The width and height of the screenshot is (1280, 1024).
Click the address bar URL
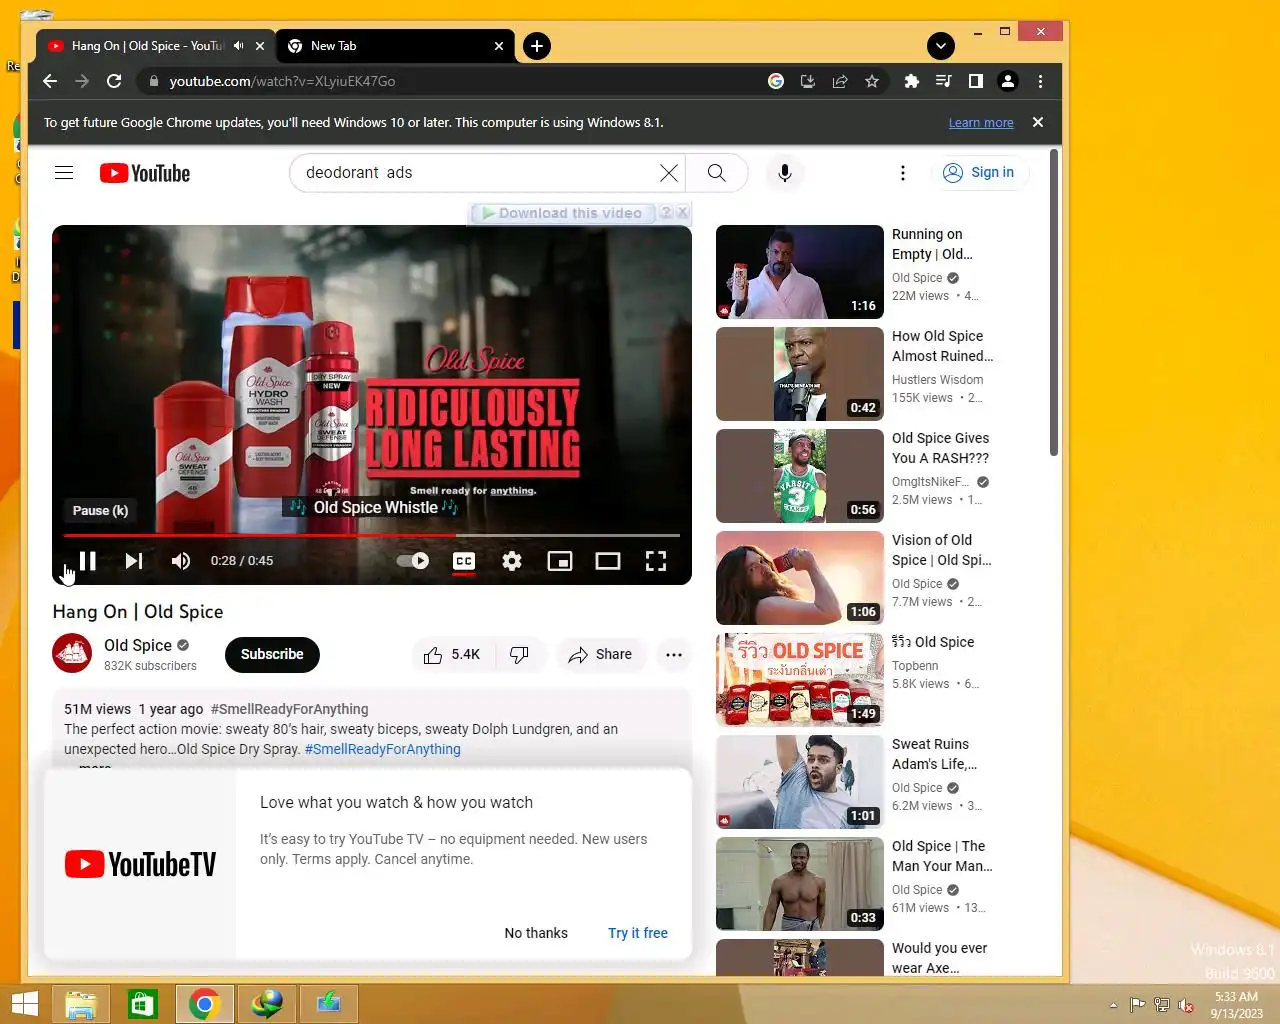tap(282, 81)
